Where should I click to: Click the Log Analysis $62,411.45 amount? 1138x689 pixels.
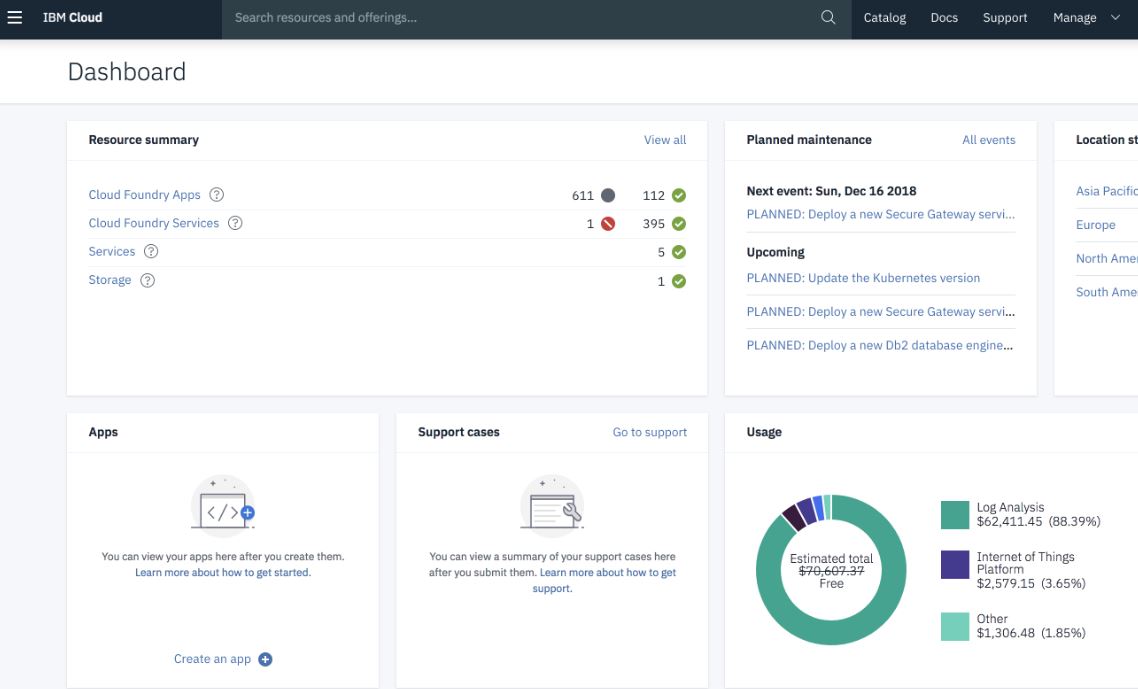1009,521
